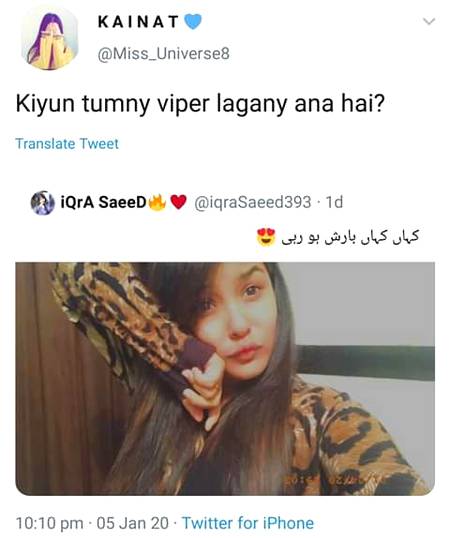This screenshot has width=450, height=538.
Task: Open the @Miss_Universe8 handle
Action: click(x=164, y=54)
